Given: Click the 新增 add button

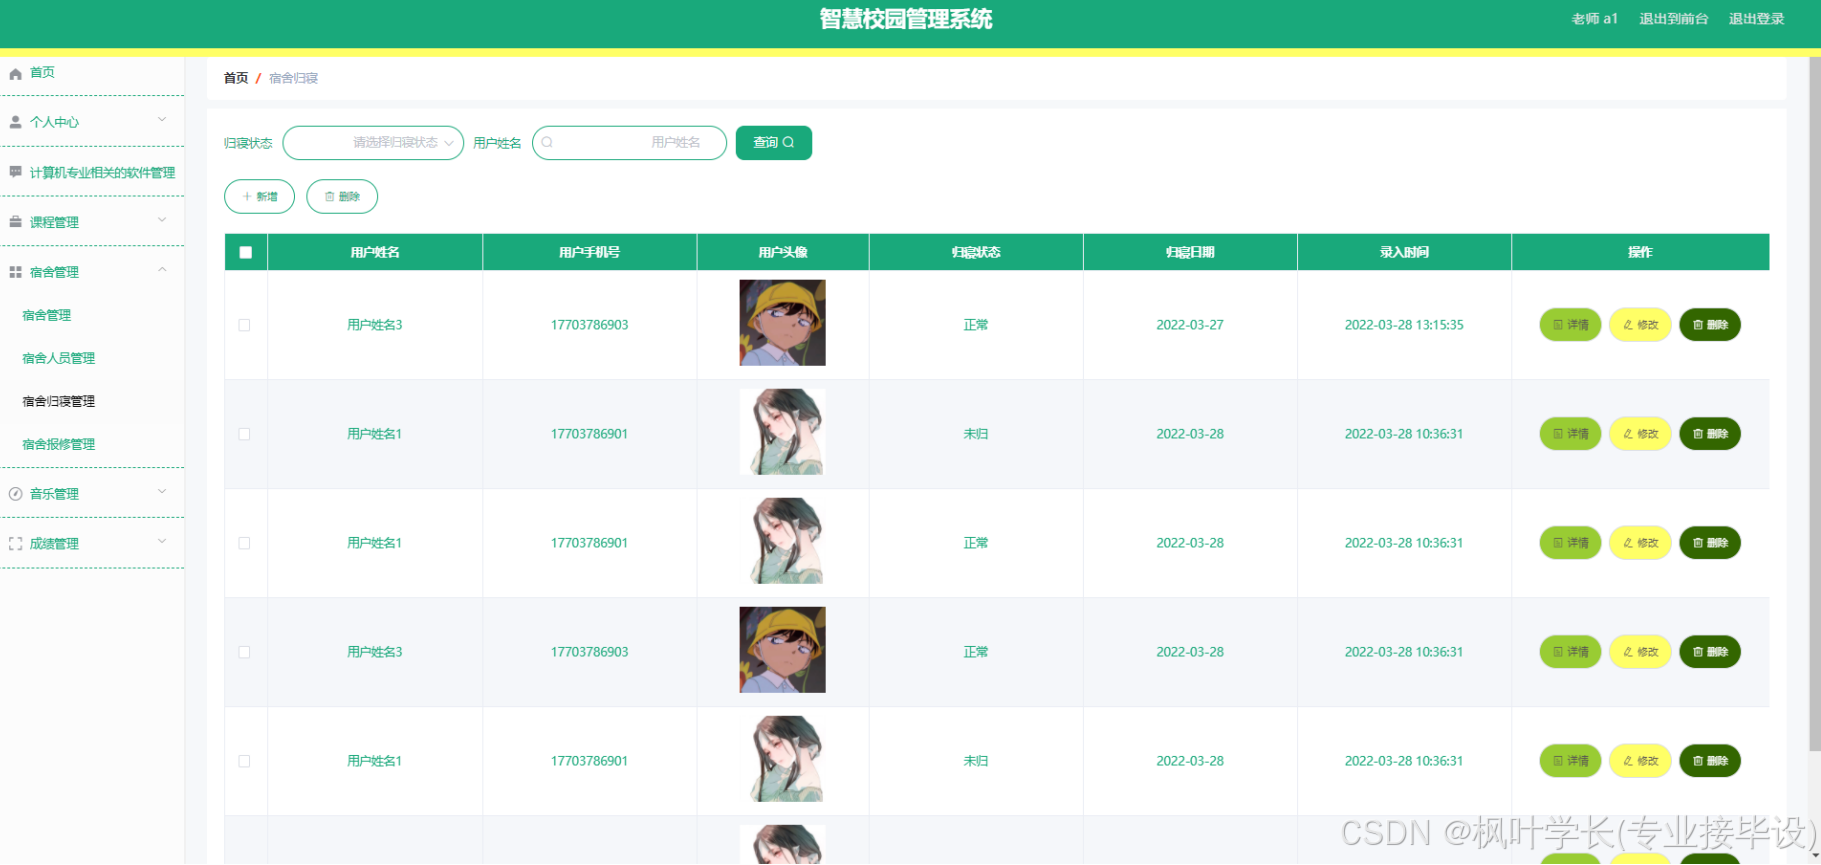Looking at the screenshot, I should [x=260, y=197].
